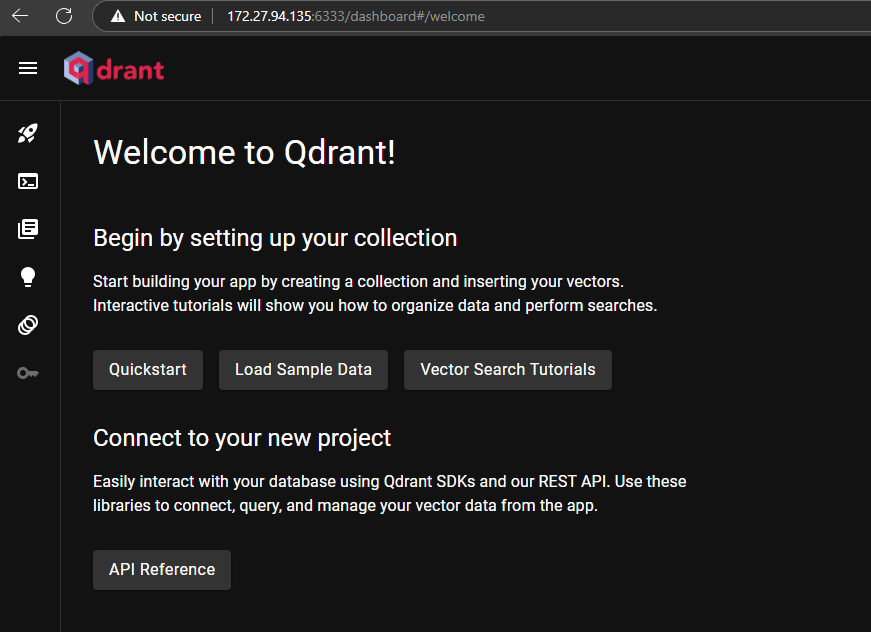Open the hamburger menu
The height and width of the screenshot is (632, 871).
pos(28,68)
